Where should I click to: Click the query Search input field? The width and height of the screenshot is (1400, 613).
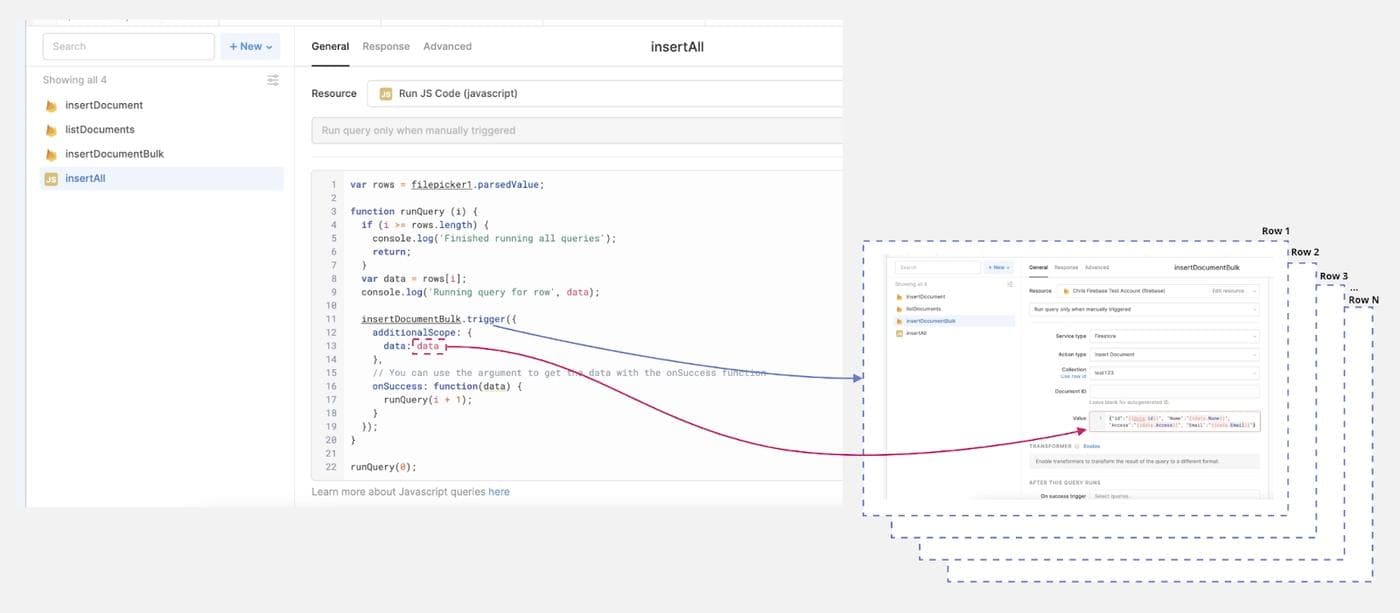point(128,46)
